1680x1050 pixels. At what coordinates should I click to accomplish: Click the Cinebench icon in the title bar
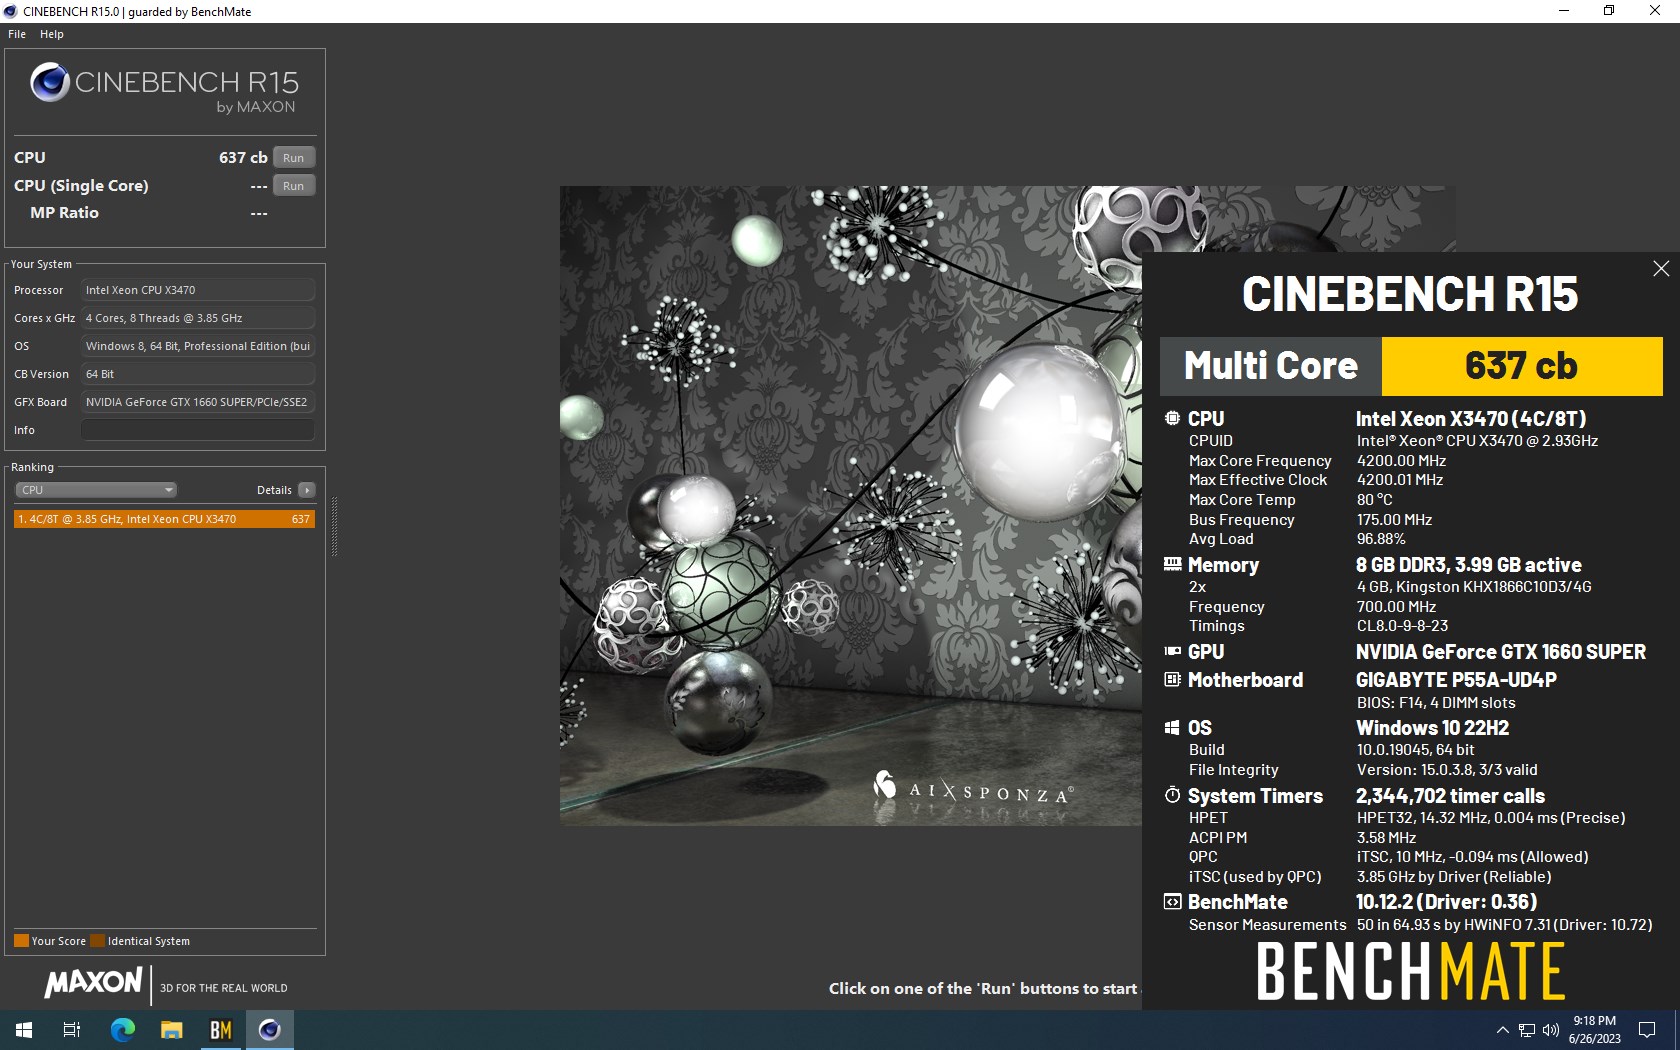[11, 11]
